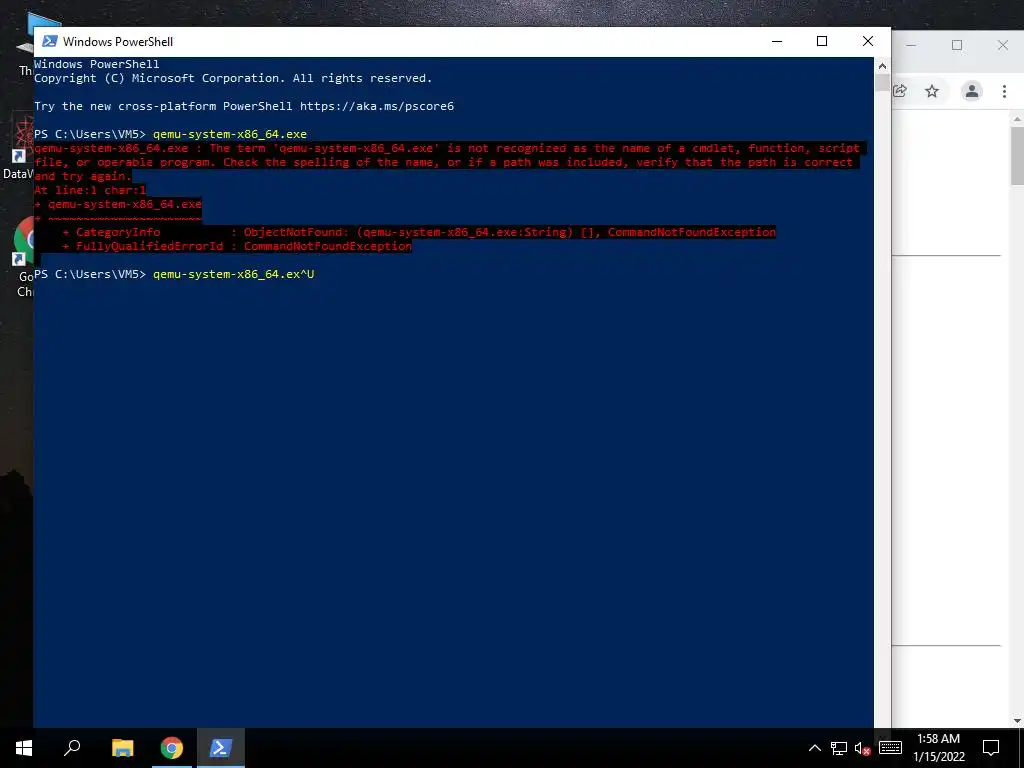Switch to Google Chrome in the taskbar
The image size is (1024, 768).
click(172, 748)
